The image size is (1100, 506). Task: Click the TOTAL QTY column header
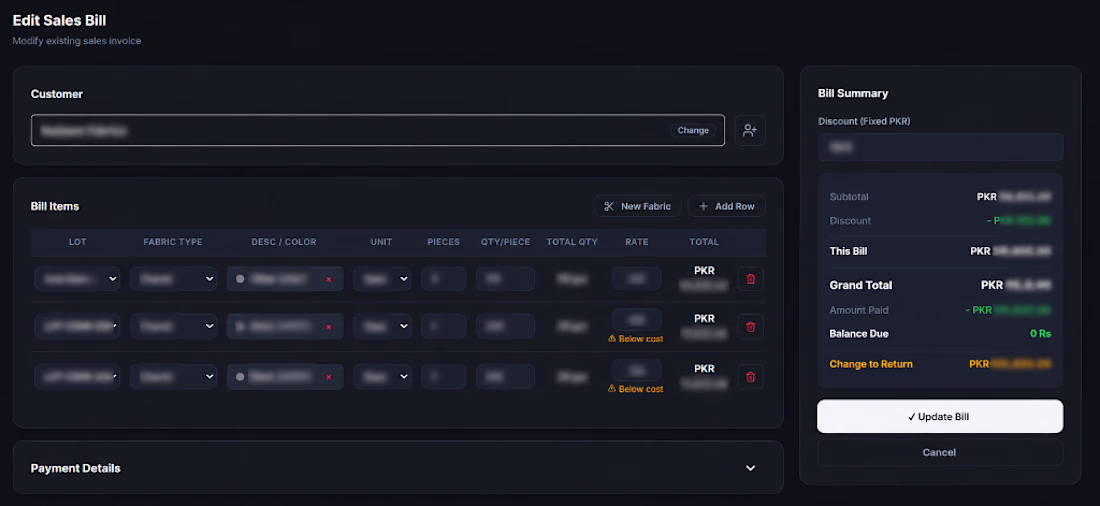[572, 242]
